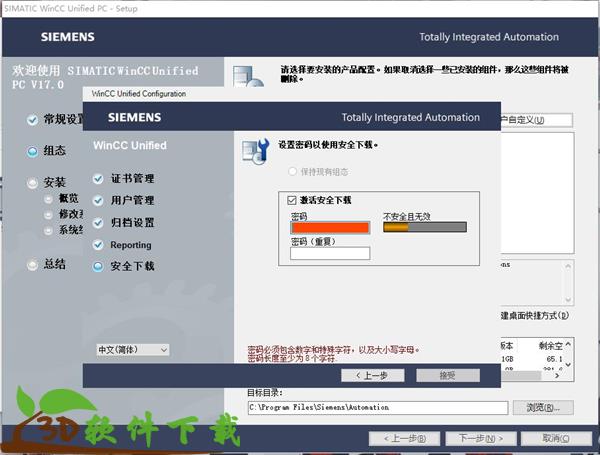Click the 总结 step icon in setup window
Screen dimensions: 600x455
33,264
